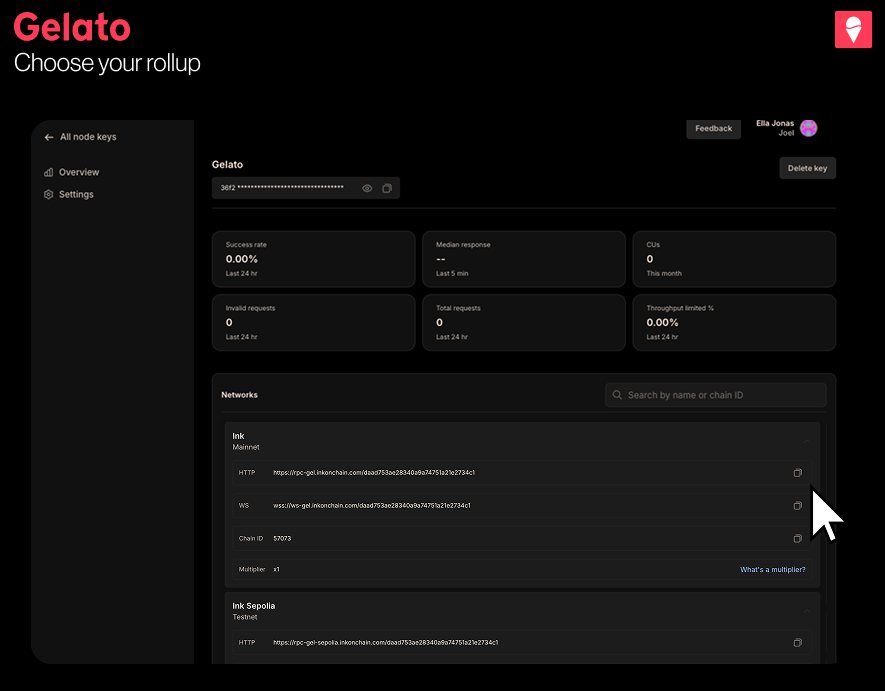
Task: Click the Total requests card
Action: (x=524, y=322)
